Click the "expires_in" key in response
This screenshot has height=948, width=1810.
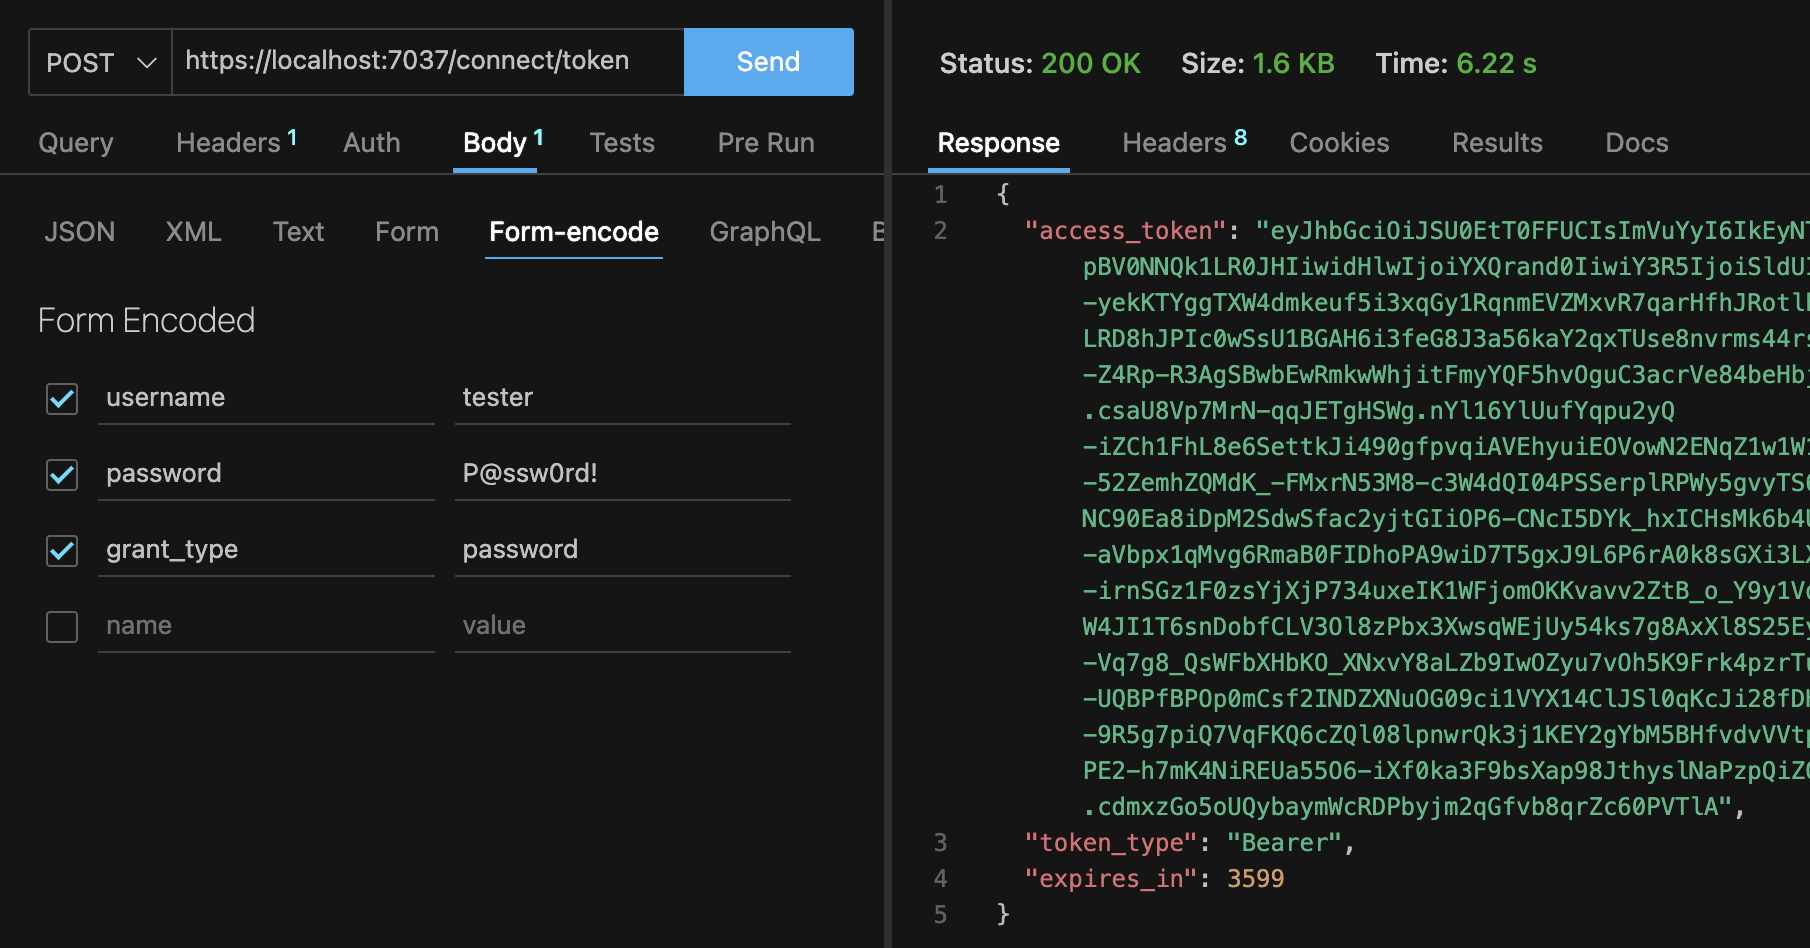point(1111,879)
